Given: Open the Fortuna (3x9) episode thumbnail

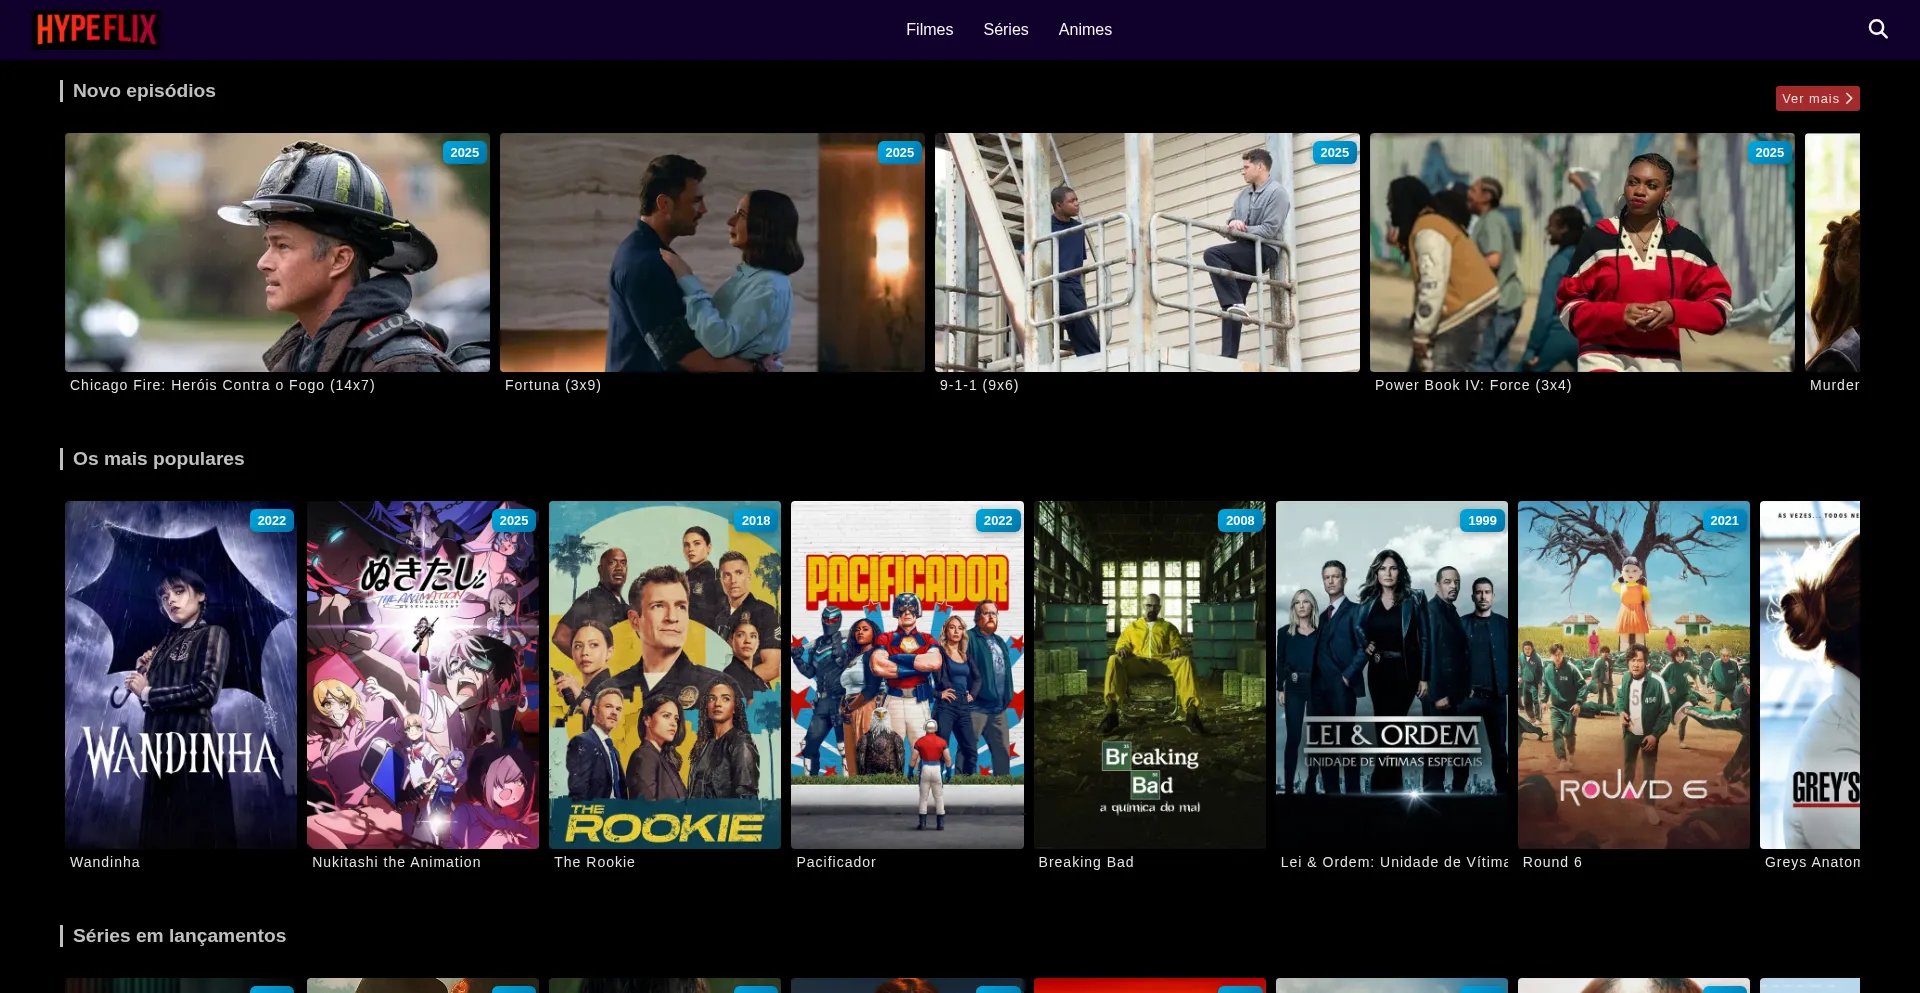Looking at the screenshot, I should [712, 252].
